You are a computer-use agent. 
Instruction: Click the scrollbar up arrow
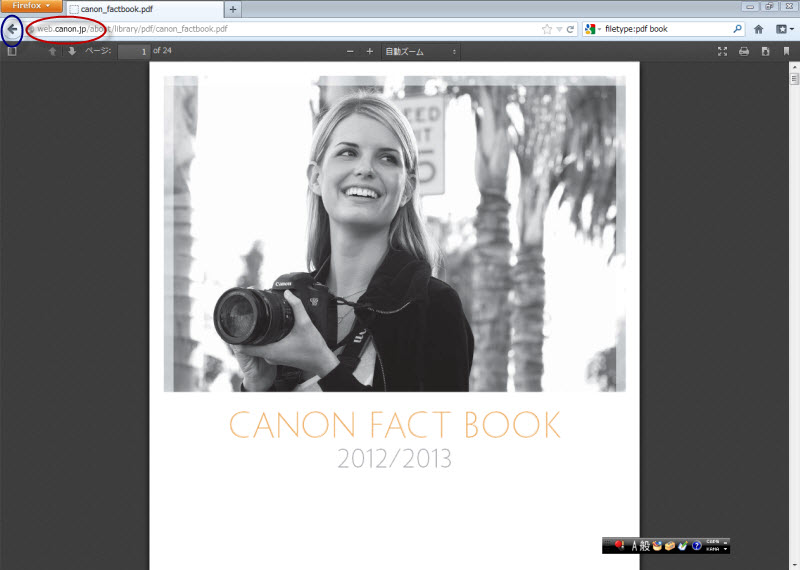[x=794, y=66]
